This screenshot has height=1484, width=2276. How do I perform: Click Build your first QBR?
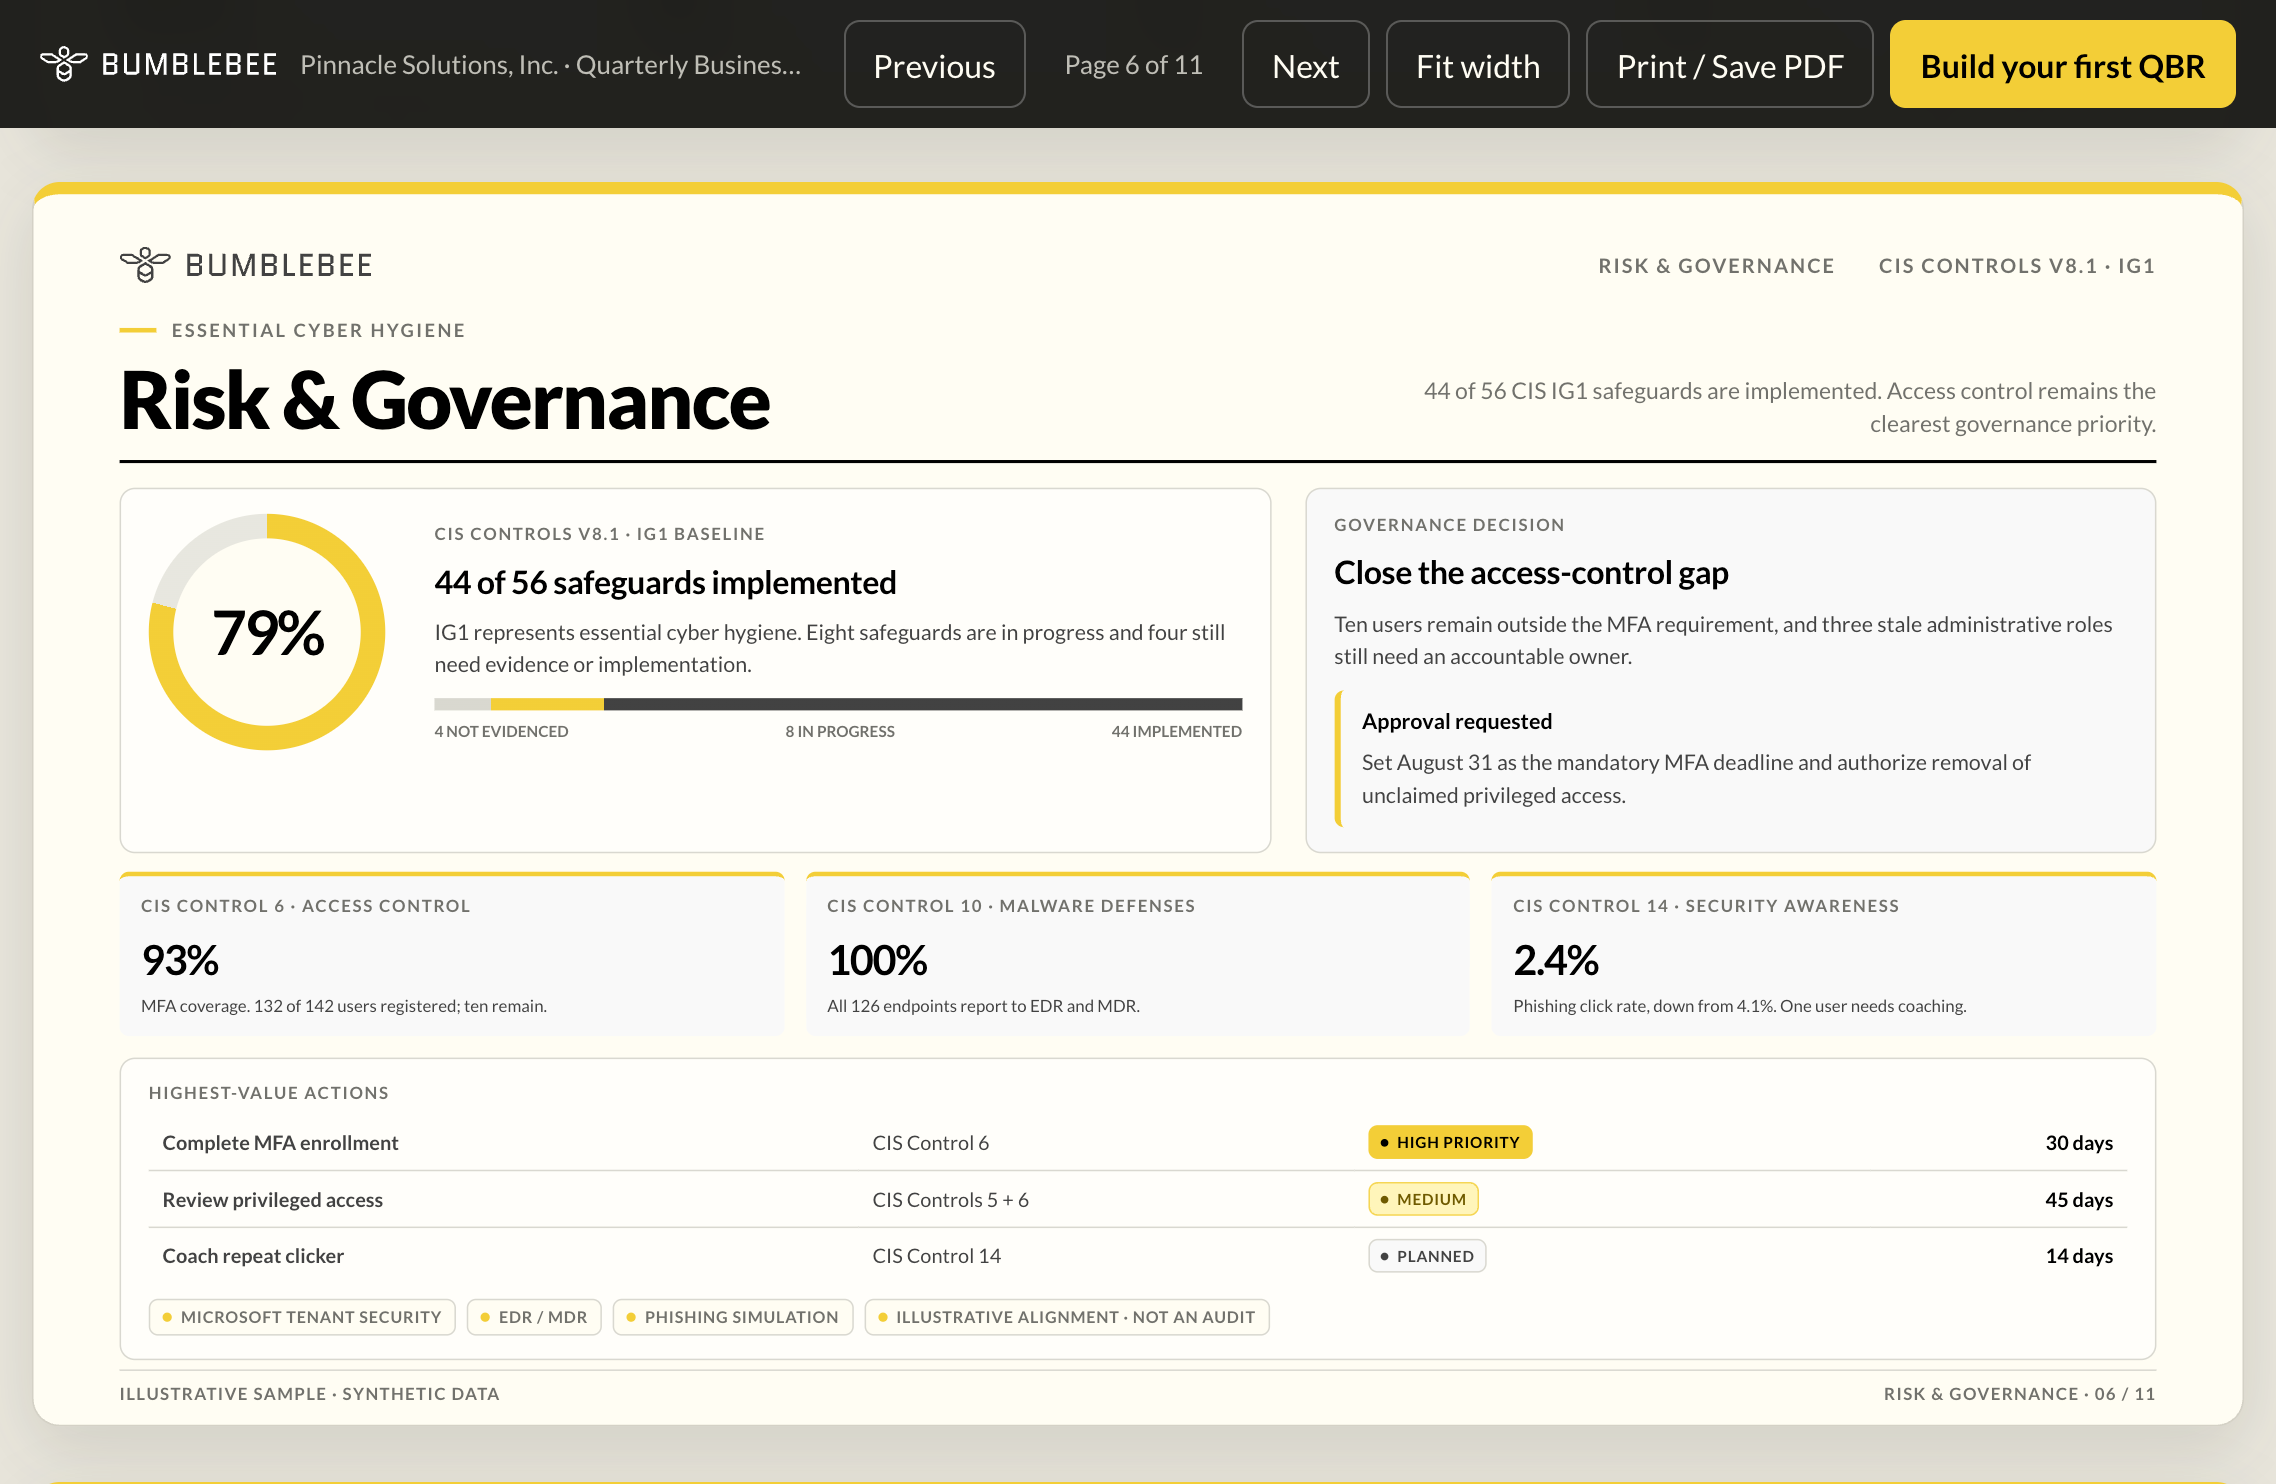coord(2062,65)
